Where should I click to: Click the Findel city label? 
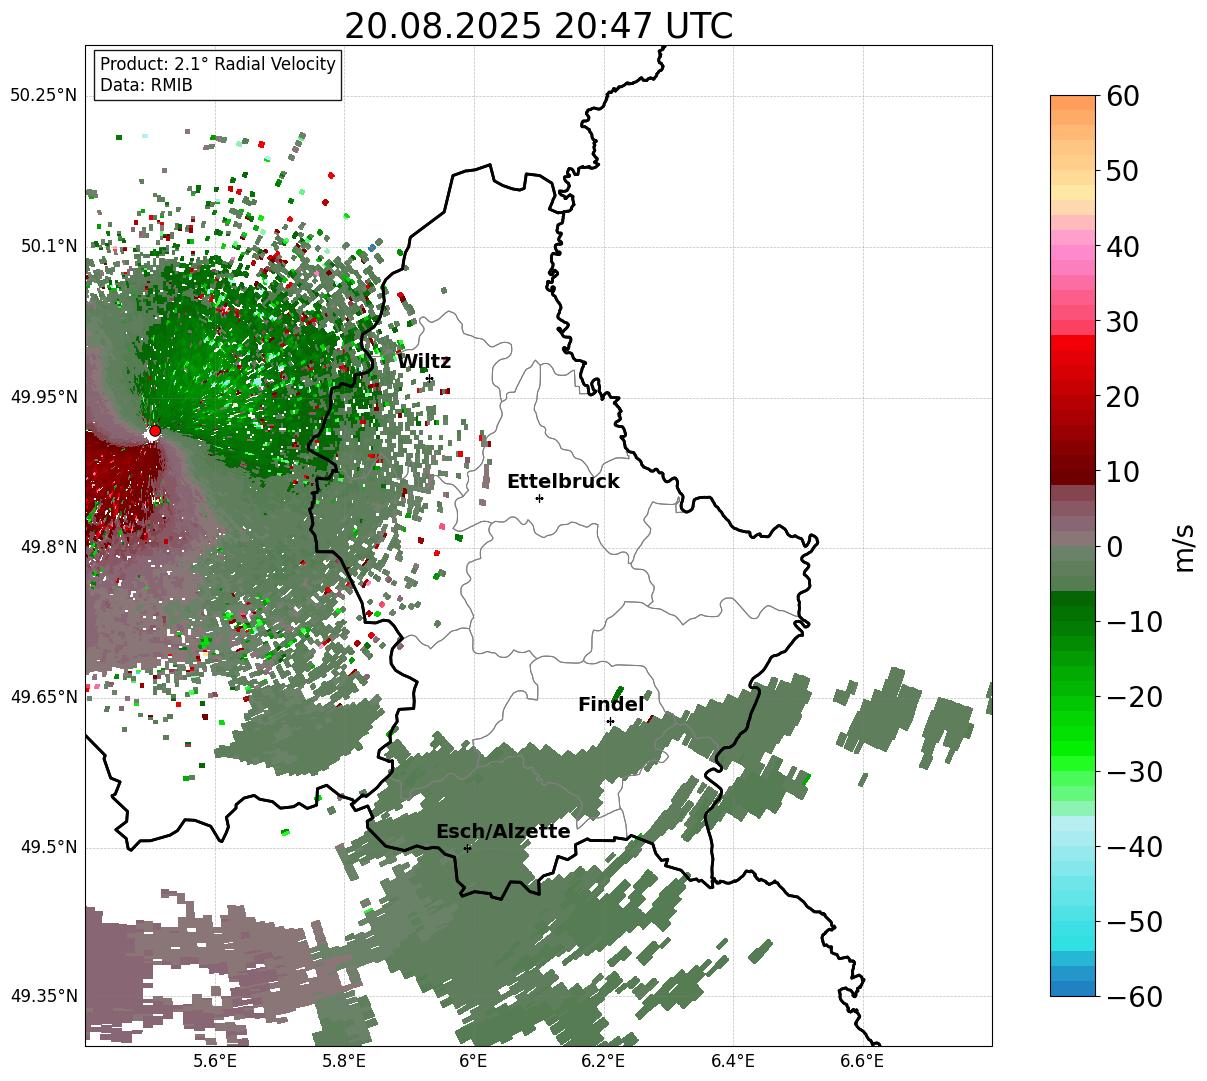[x=611, y=705]
